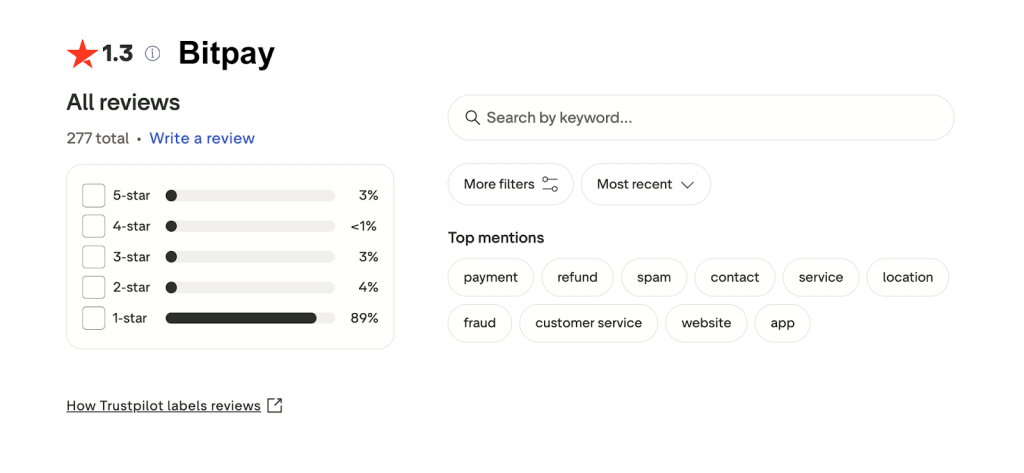Click the red Trustpilot star icon
1024x473 pixels.
(x=82, y=54)
